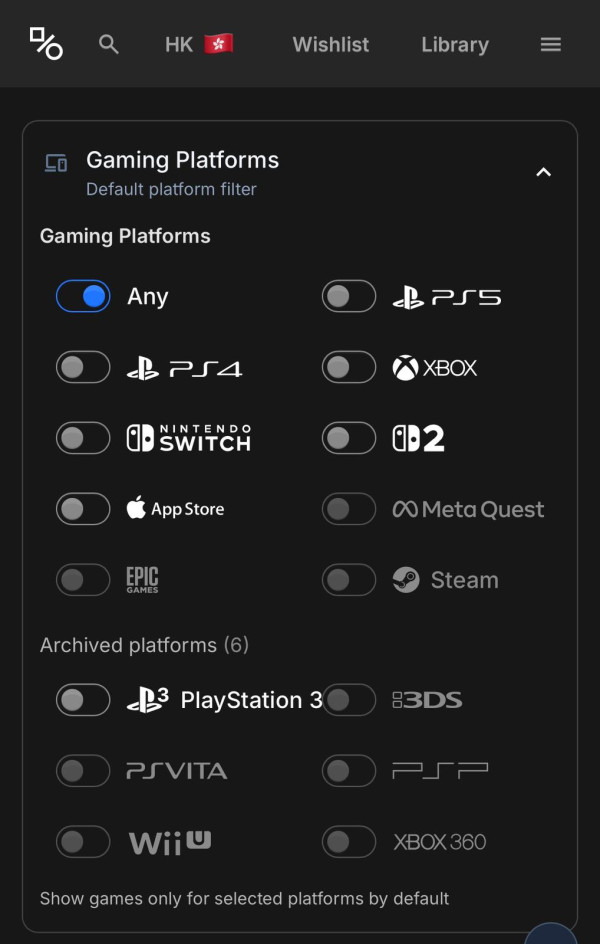Enable the App Store platform toggle
This screenshot has height=944, width=600.
point(83,509)
